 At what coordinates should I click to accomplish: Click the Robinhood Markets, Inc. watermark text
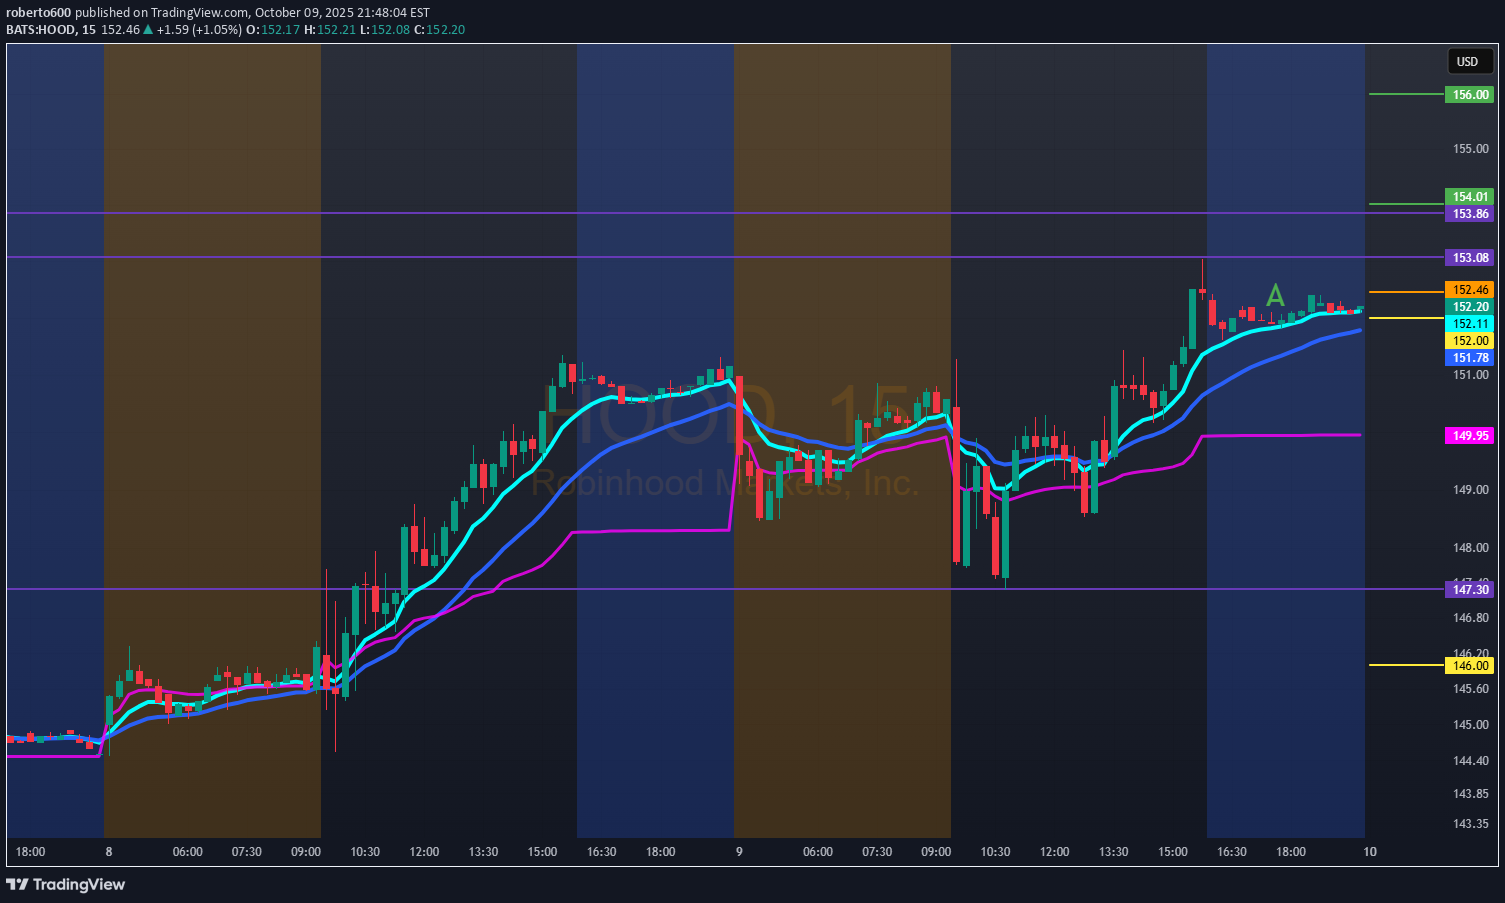tap(724, 484)
